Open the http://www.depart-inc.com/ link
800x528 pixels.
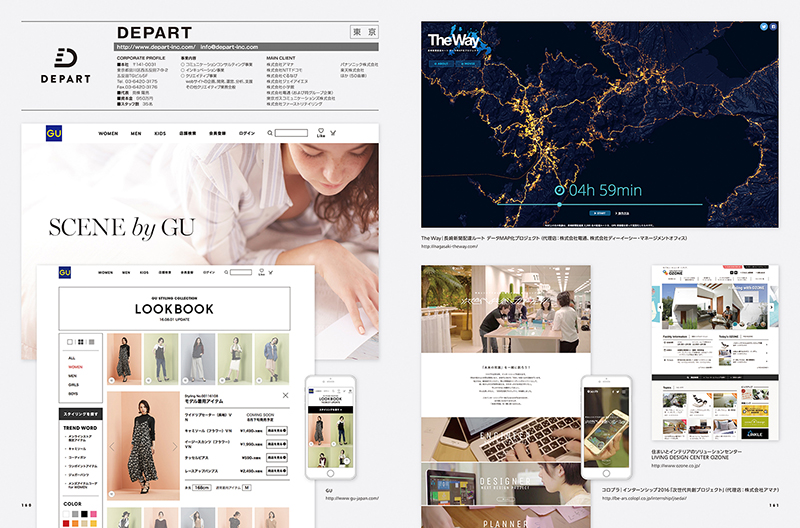click(x=156, y=47)
